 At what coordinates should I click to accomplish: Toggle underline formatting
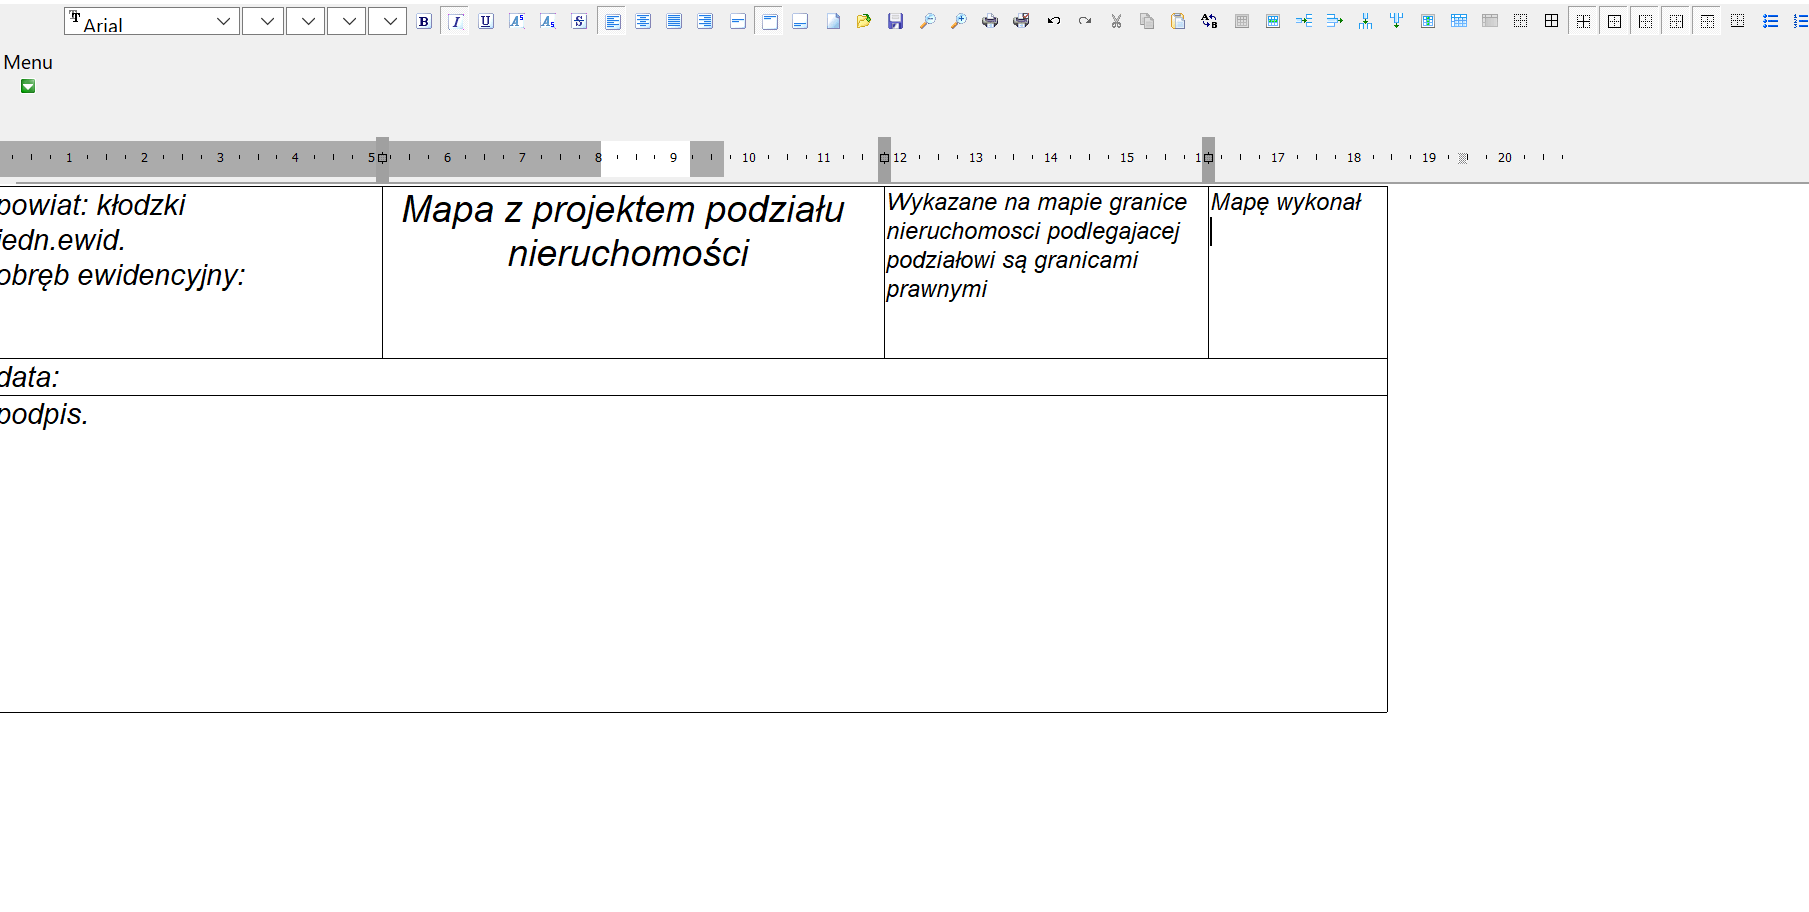[486, 21]
